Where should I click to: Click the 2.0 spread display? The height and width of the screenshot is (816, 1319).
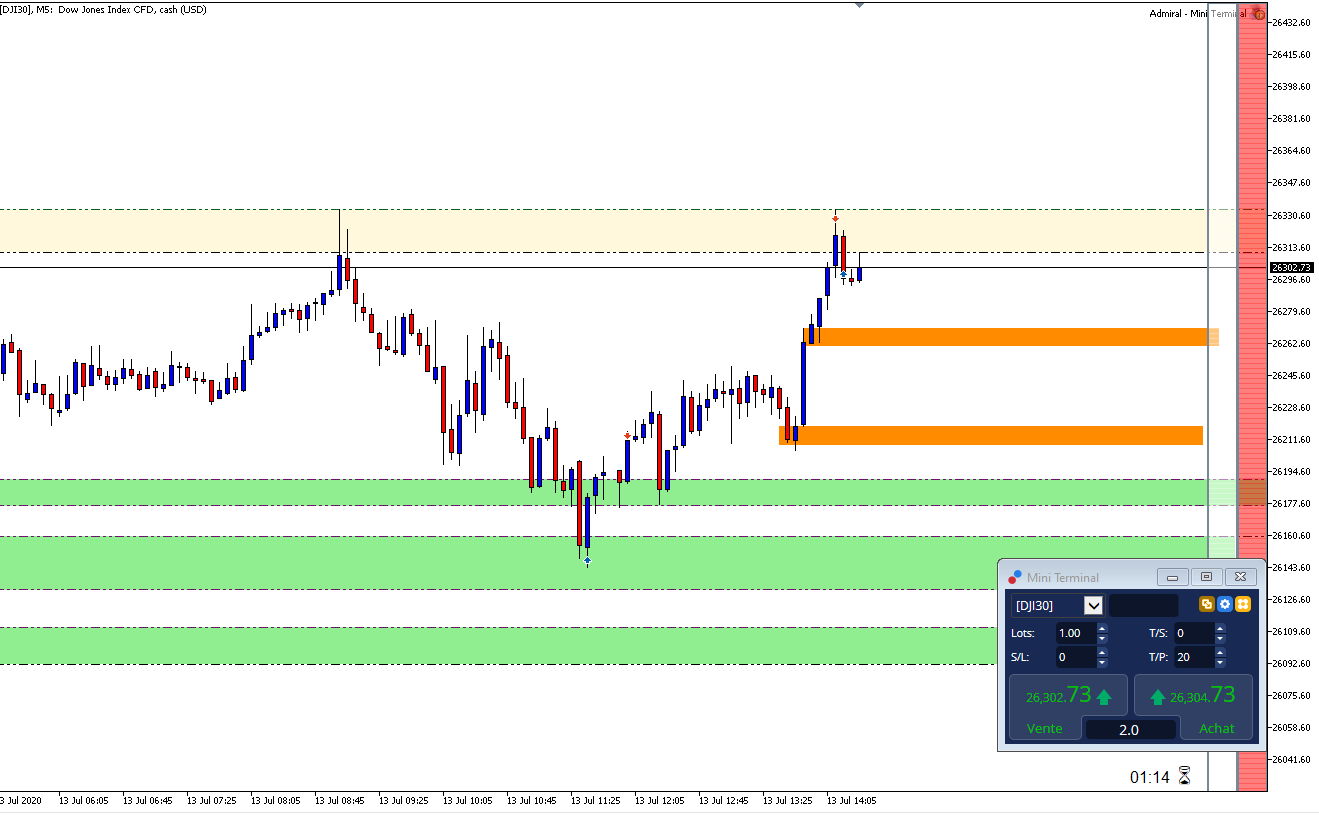point(1130,729)
